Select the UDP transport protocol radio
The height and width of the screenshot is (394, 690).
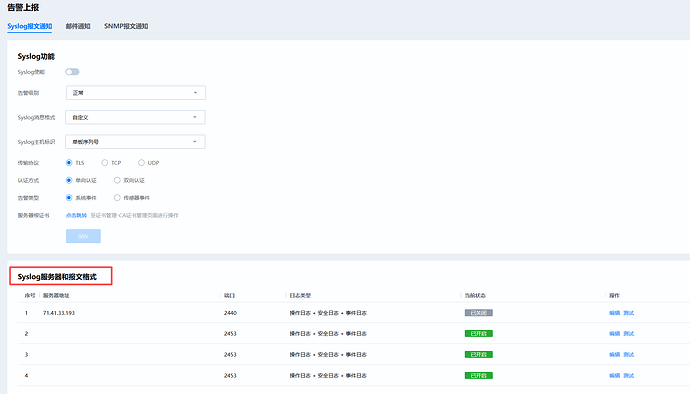[141, 163]
